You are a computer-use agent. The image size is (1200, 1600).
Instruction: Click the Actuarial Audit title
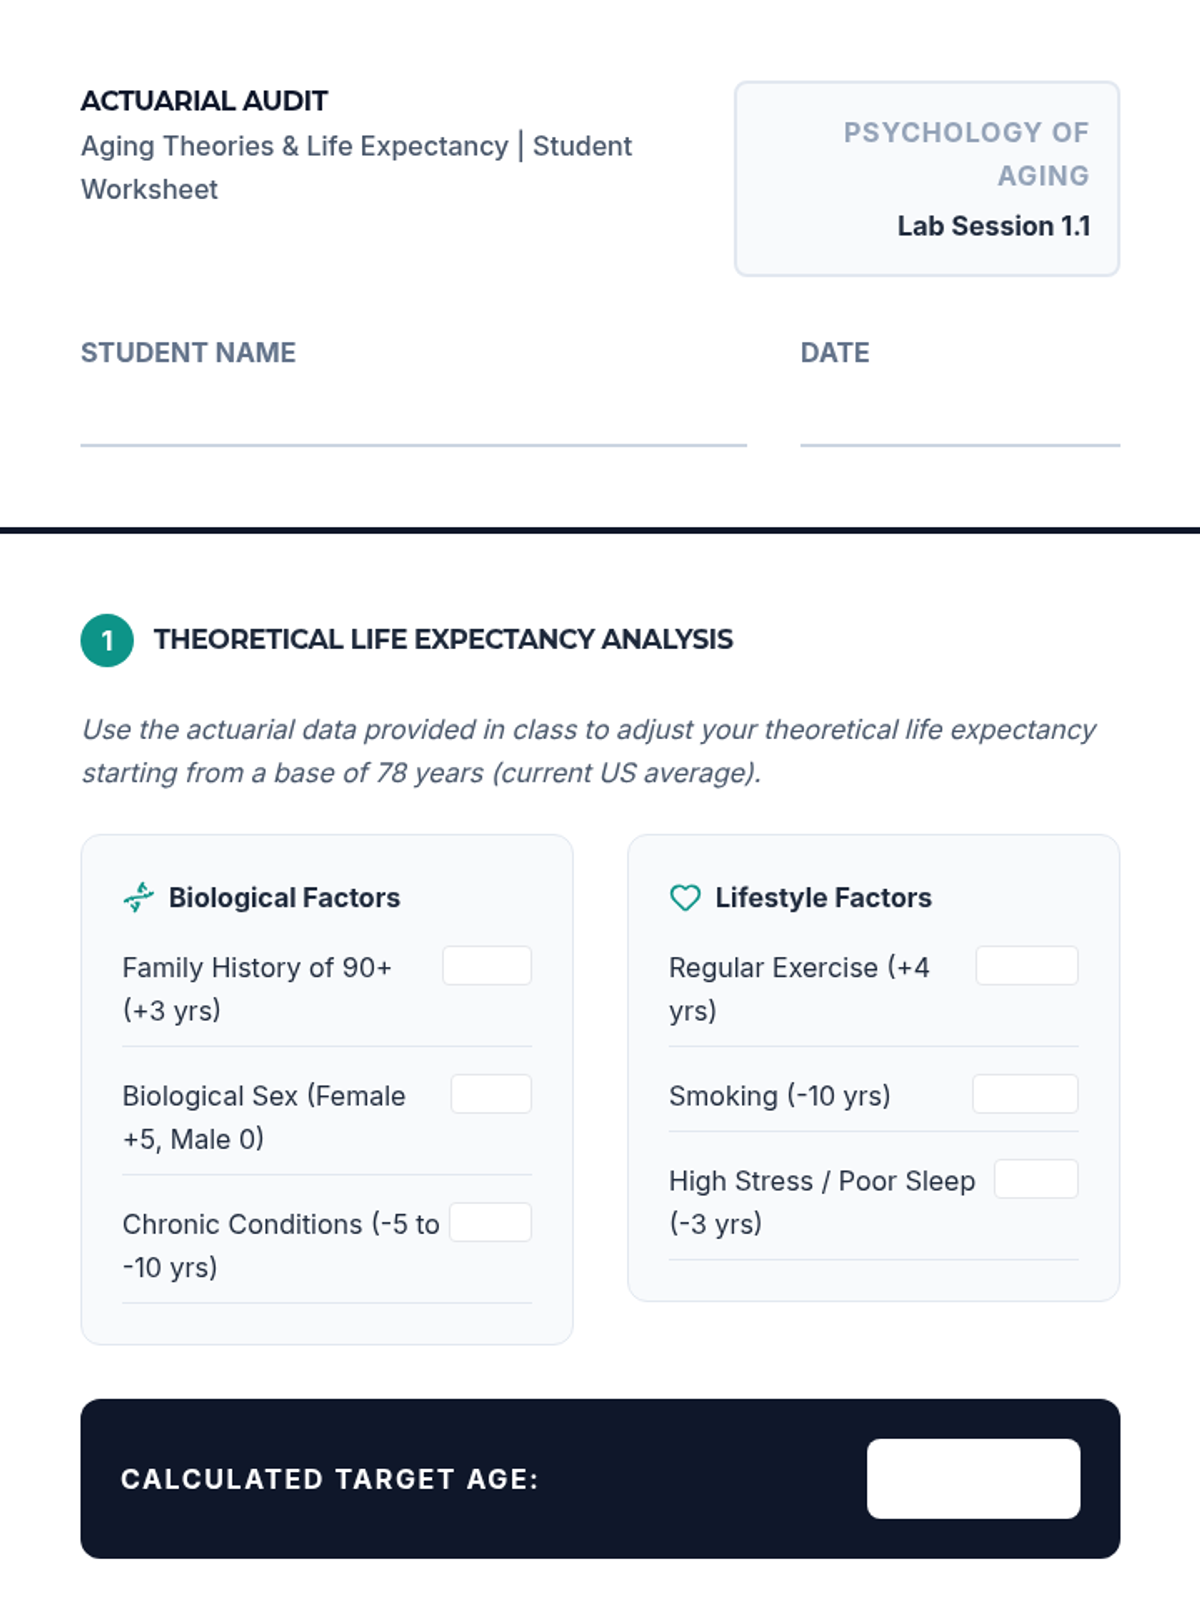point(204,101)
